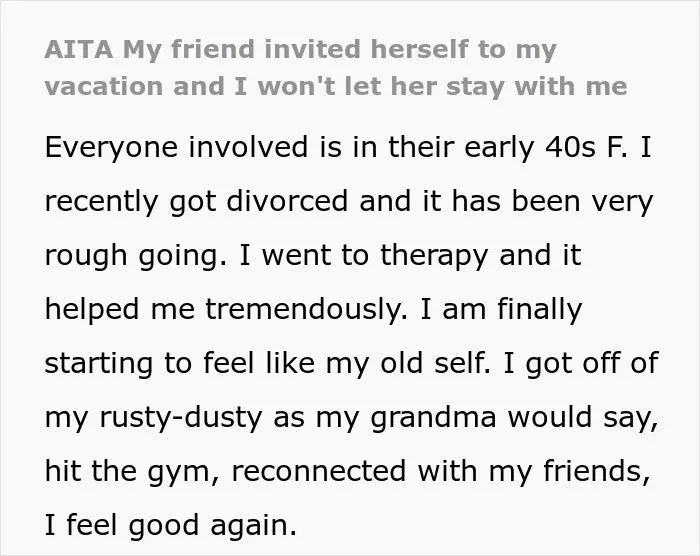Click the phrase "I am finally"

(501, 310)
